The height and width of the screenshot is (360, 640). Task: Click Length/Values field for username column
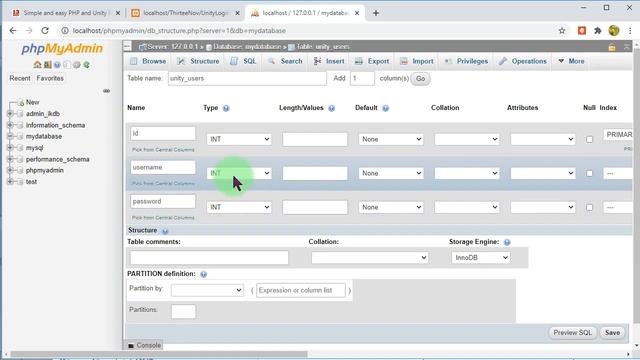315,173
